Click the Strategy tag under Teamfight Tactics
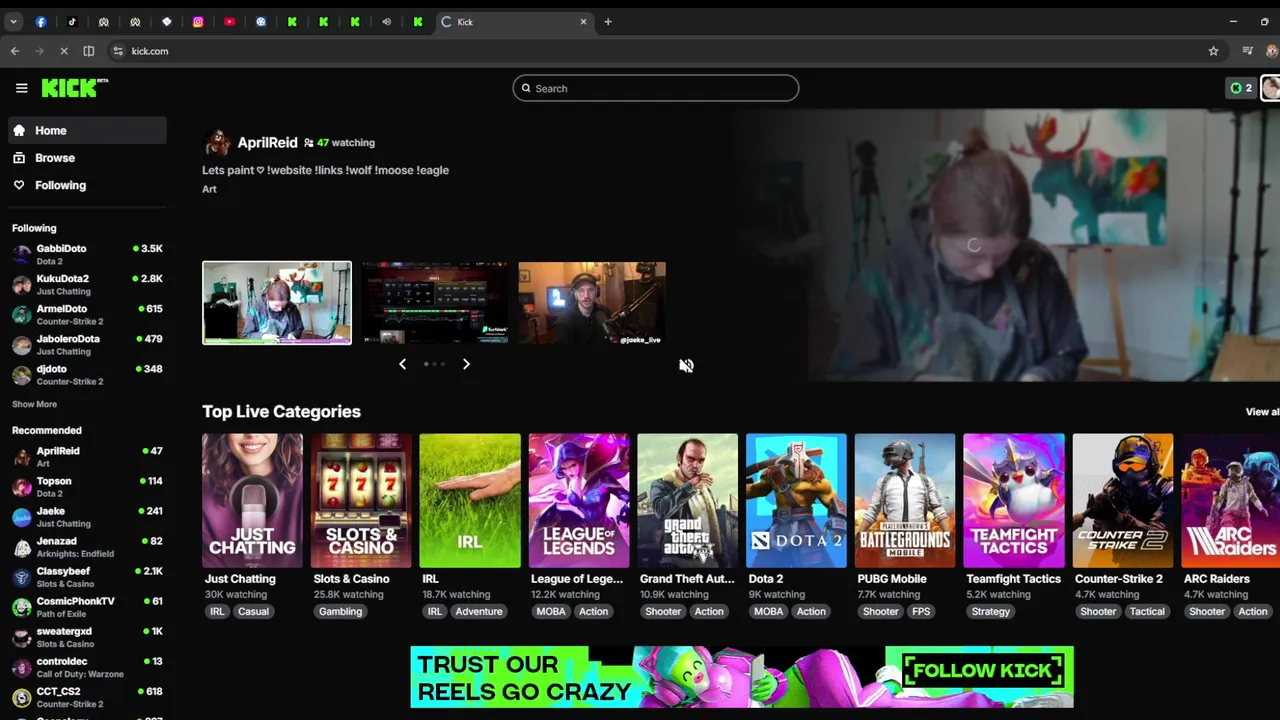Screen dimensions: 1280x720 coord(991,612)
